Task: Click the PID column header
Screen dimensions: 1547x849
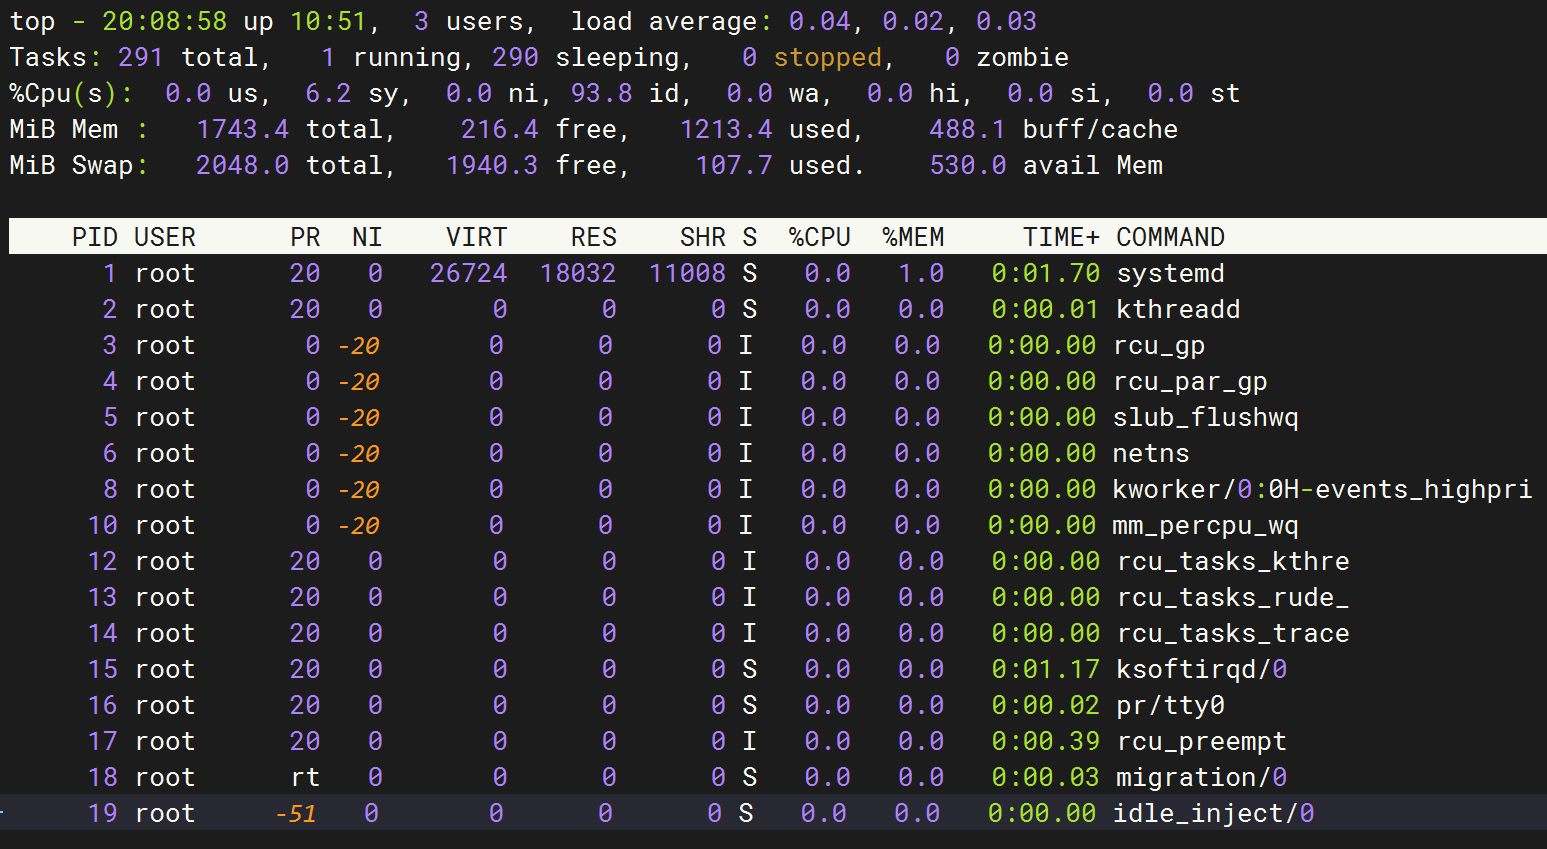Action: pos(94,237)
